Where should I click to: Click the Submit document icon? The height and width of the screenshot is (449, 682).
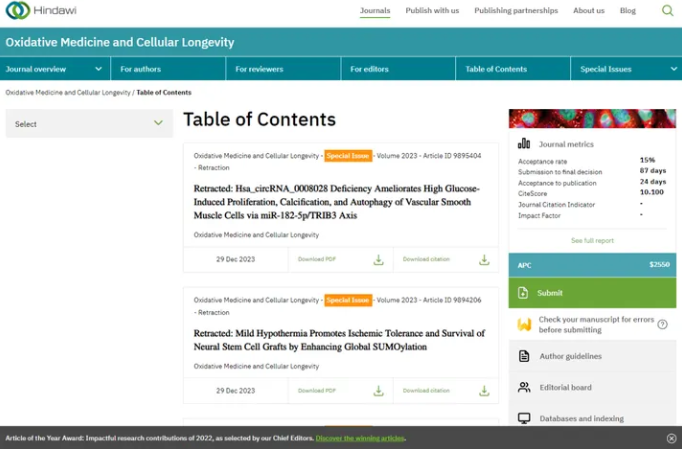(x=523, y=293)
